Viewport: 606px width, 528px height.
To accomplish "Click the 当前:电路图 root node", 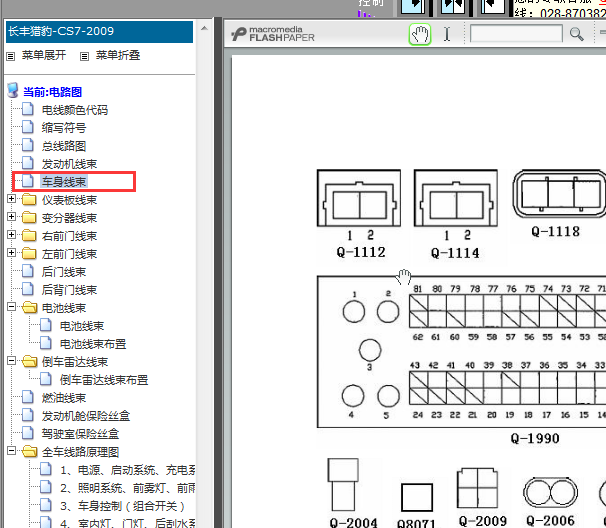I will point(53,92).
